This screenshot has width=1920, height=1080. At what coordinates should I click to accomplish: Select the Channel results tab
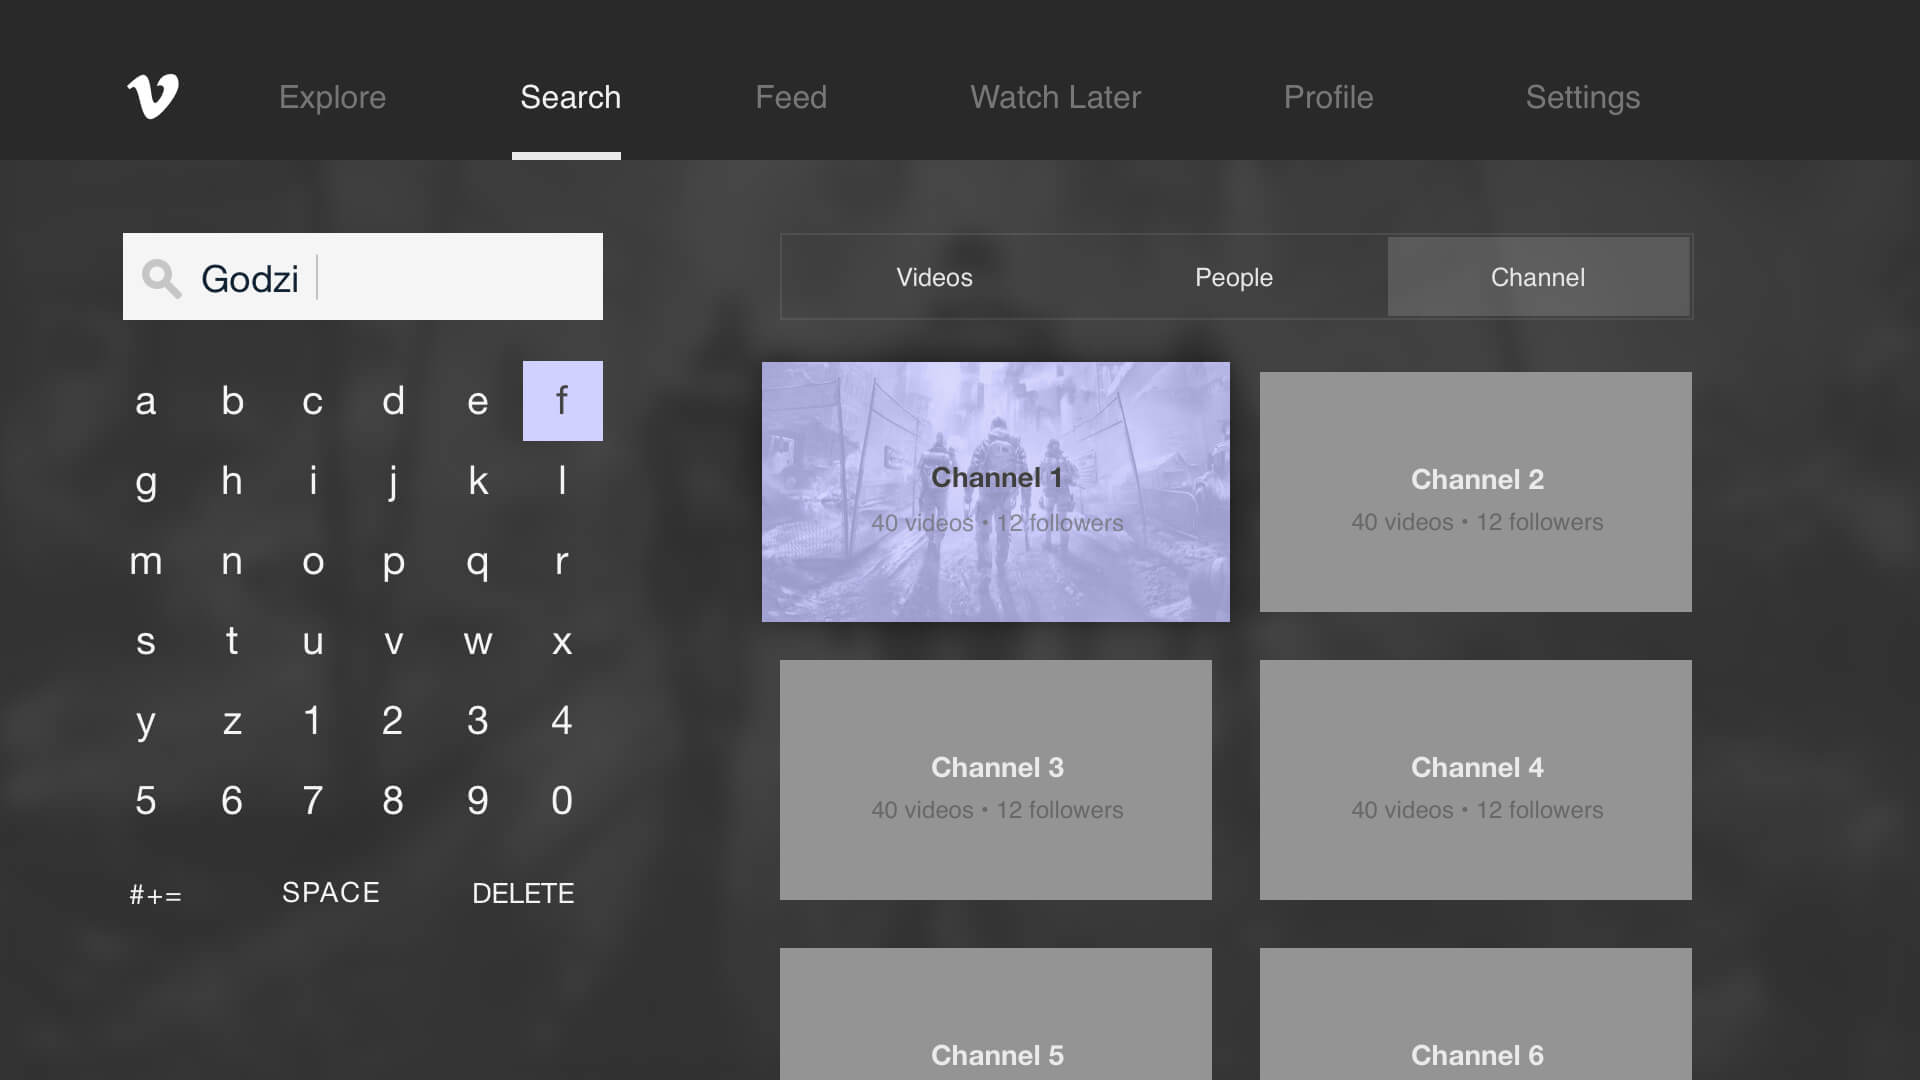[x=1538, y=277]
